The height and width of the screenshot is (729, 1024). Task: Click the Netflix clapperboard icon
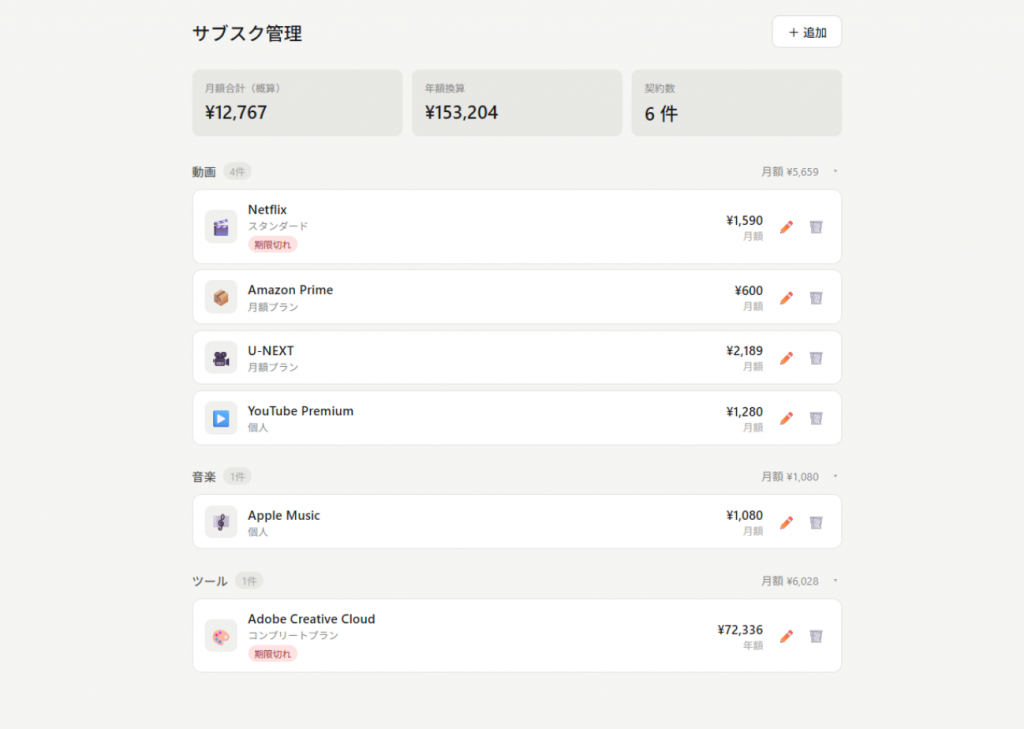pos(221,227)
